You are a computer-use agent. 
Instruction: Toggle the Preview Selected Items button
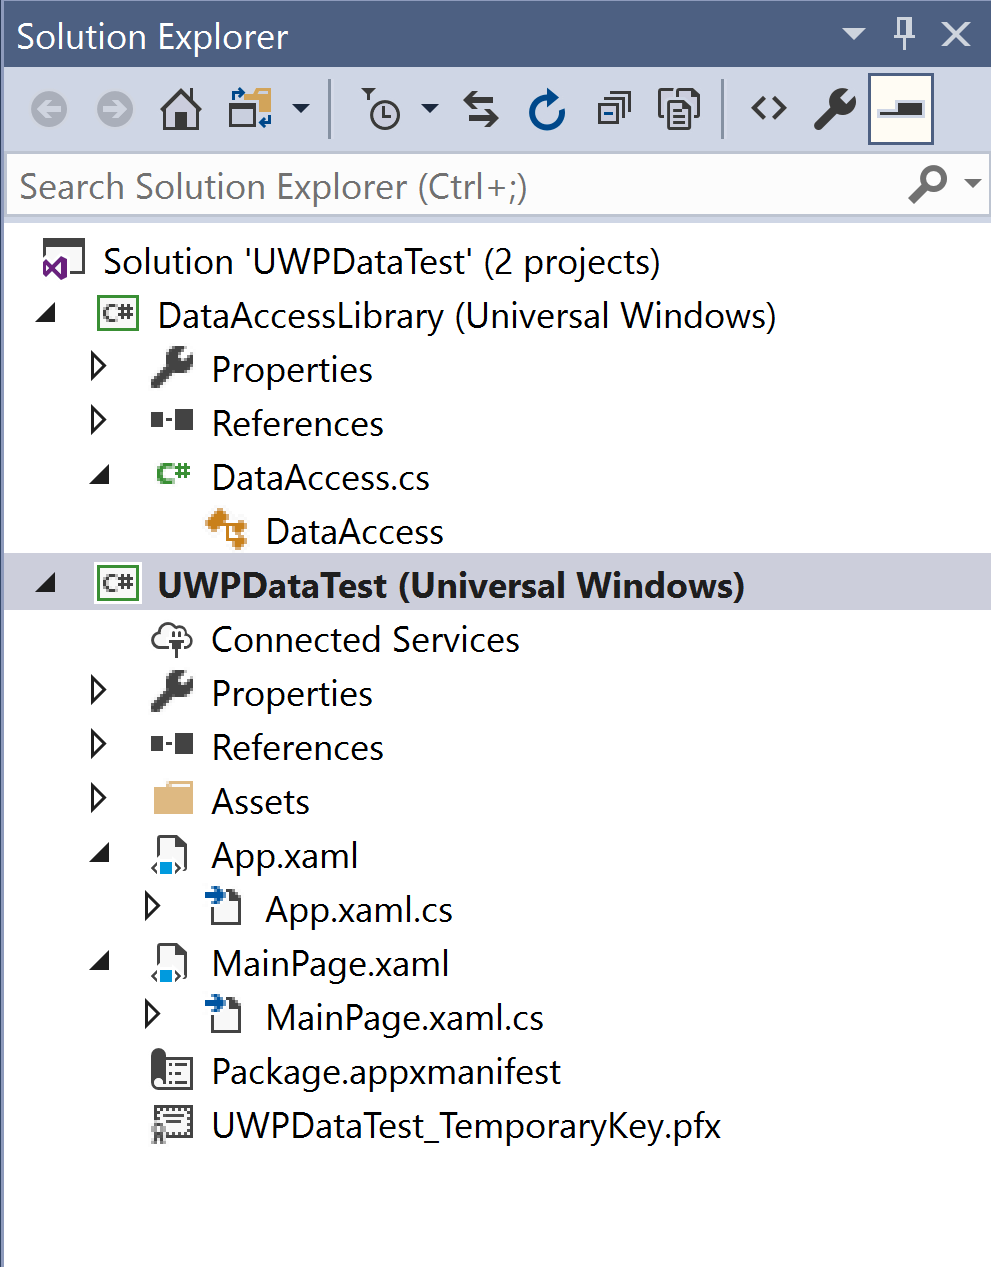tap(899, 108)
